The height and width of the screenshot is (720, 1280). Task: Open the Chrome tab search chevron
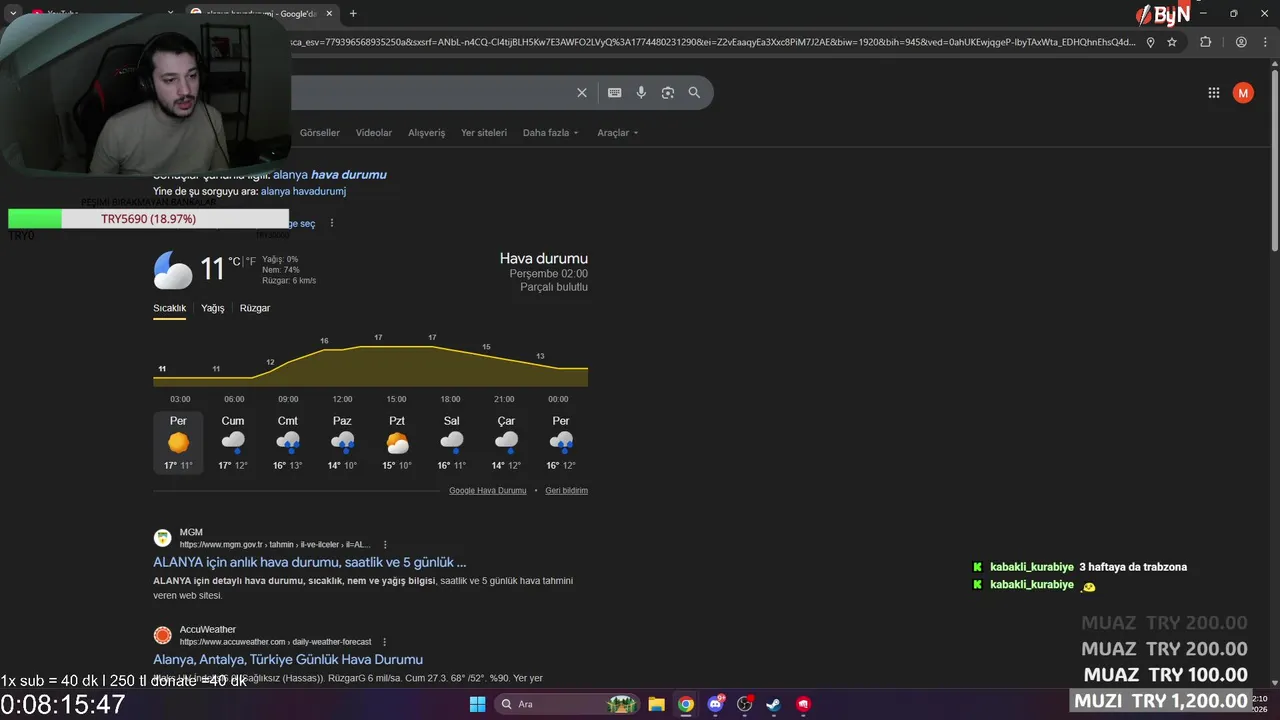[x=13, y=13]
